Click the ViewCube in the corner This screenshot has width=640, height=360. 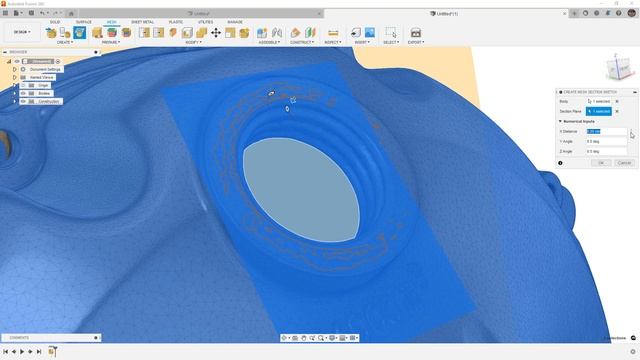click(x=619, y=68)
